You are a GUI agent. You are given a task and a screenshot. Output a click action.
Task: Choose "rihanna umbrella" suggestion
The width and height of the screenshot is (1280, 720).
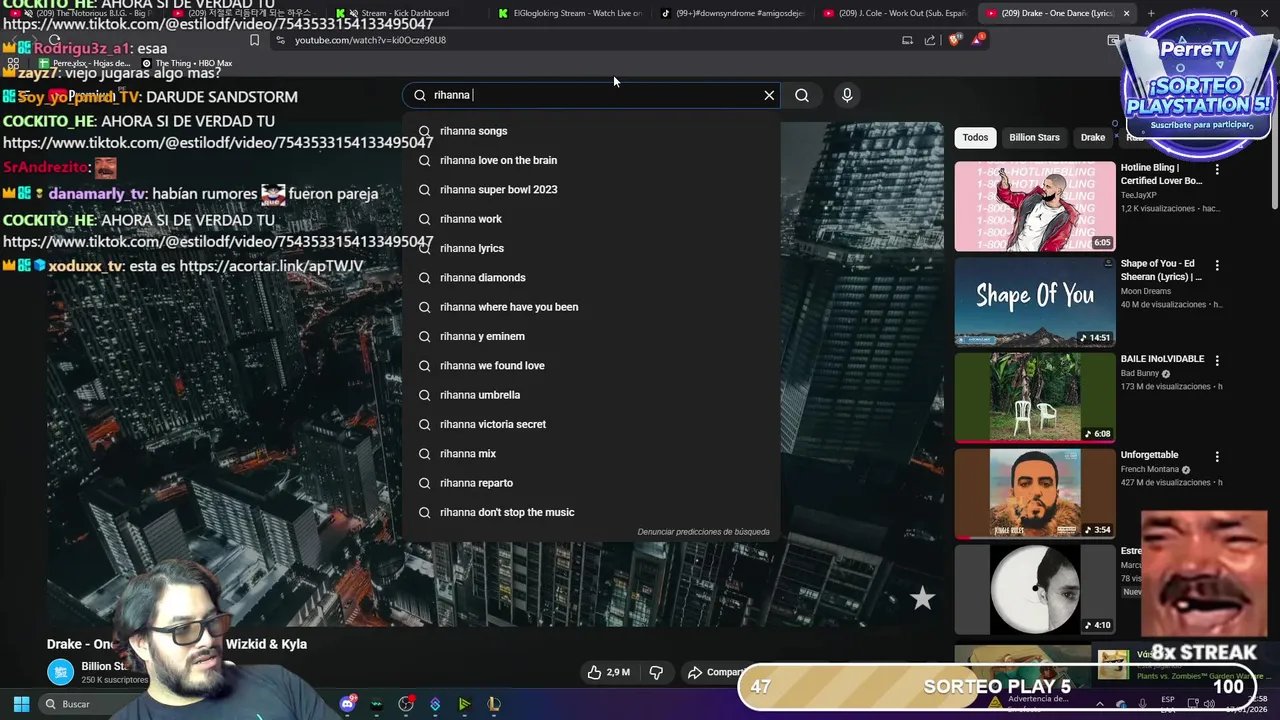(591, 395)
